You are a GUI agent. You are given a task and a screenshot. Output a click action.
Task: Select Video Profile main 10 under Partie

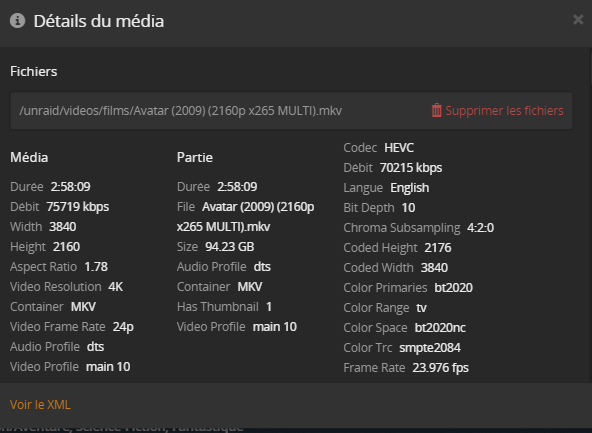point(275,327)
